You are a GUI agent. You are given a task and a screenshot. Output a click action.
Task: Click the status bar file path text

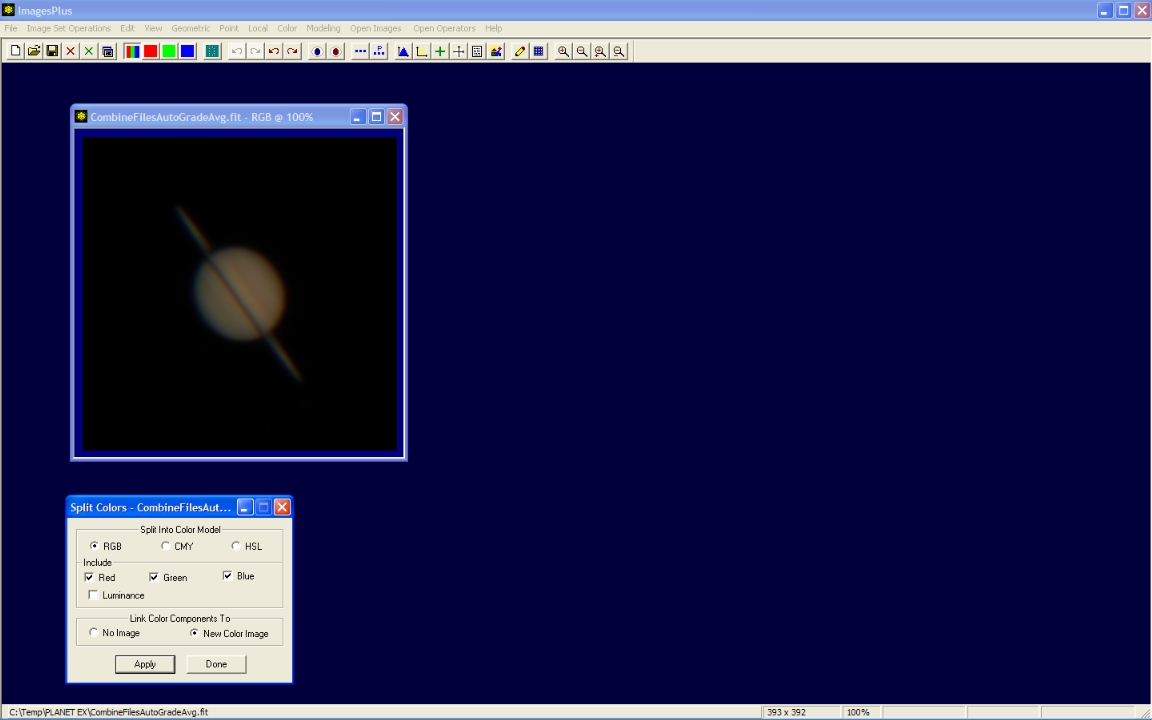pyautogui.click(x=109, y=712)
